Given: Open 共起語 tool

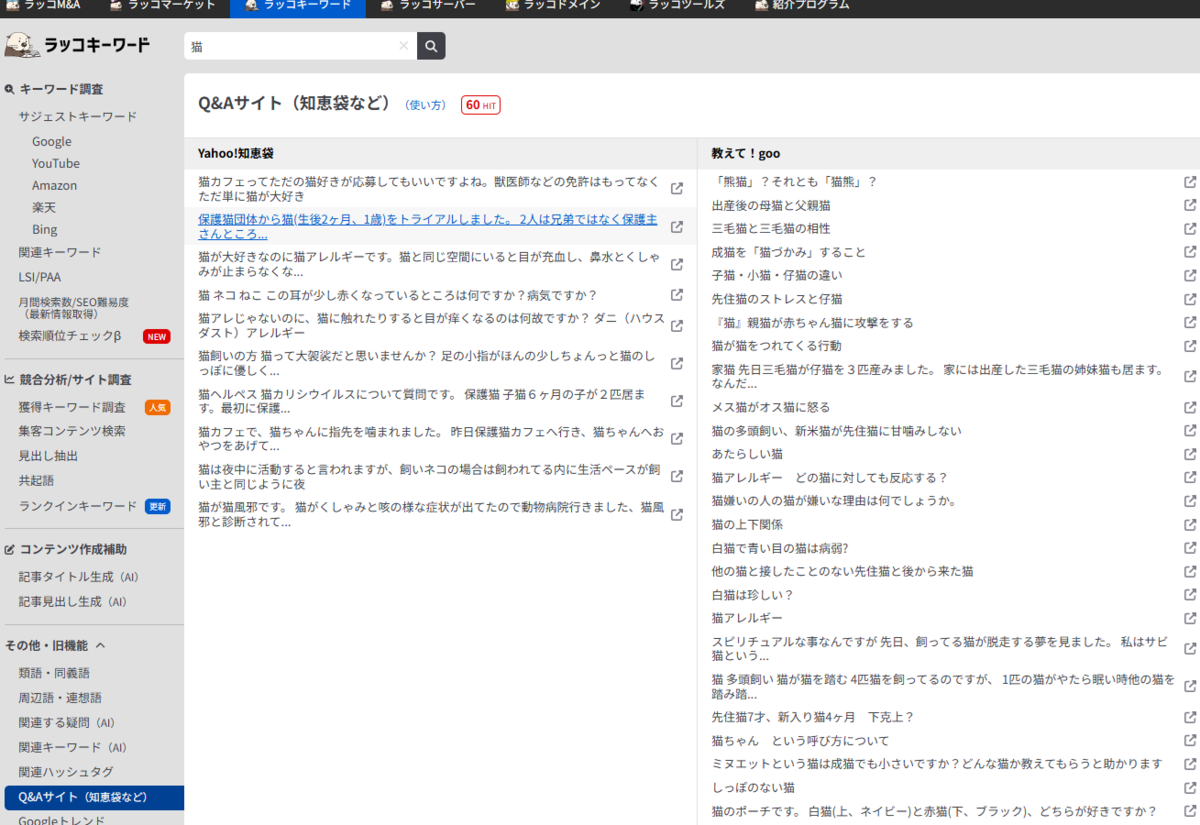Looking at the screenshot, I should 36,481.
